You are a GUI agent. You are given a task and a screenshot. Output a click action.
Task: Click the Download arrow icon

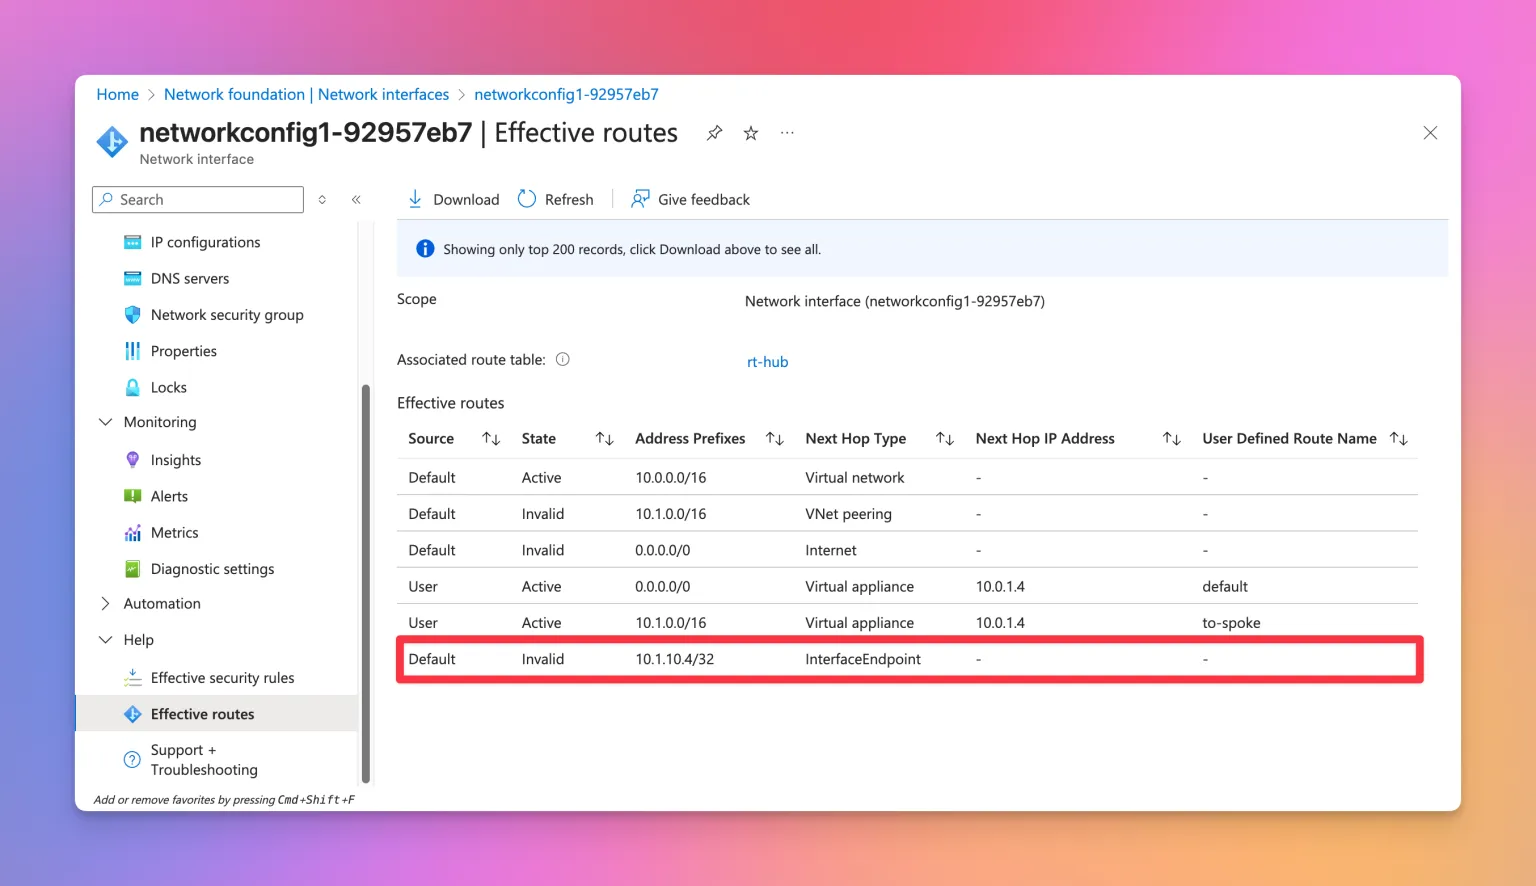[x=415, y=199]
